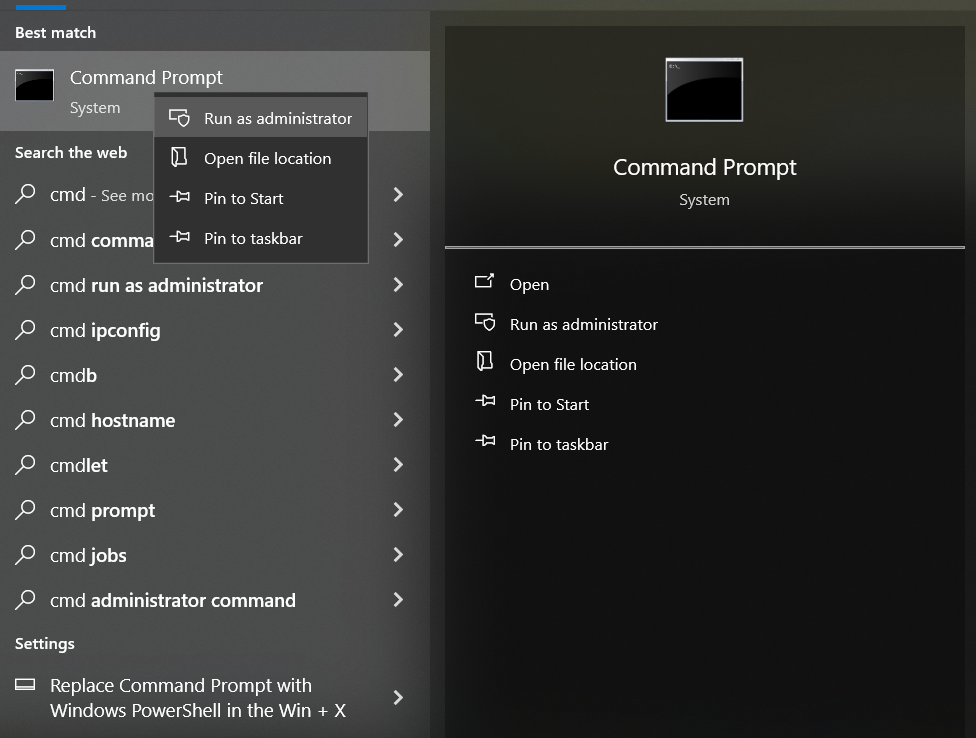Click Open file location in right pane

pyautogui.click(x=573, y=365)
